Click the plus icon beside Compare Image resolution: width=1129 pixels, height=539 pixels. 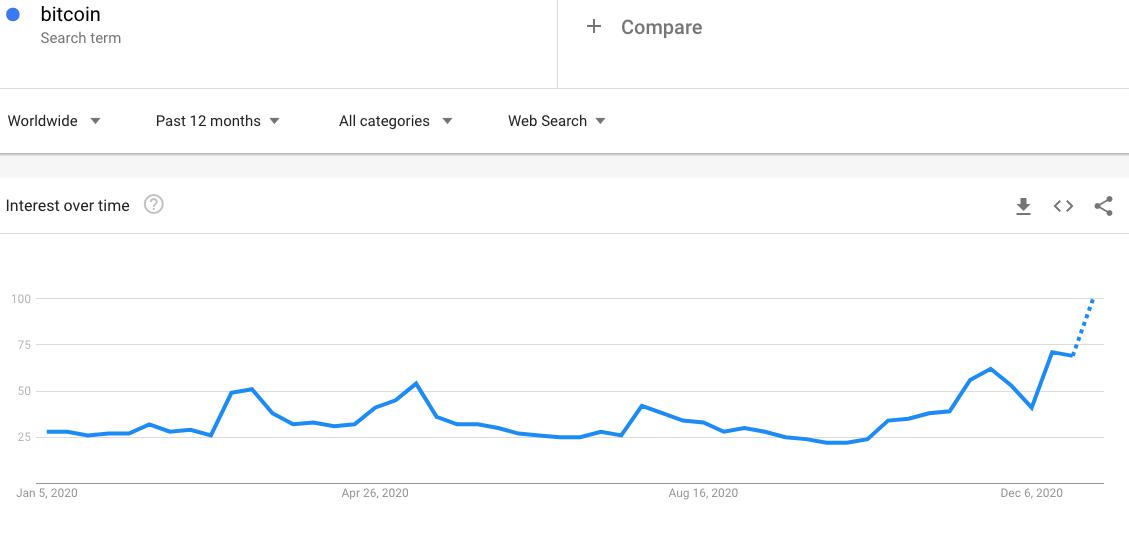coord(594,27)
